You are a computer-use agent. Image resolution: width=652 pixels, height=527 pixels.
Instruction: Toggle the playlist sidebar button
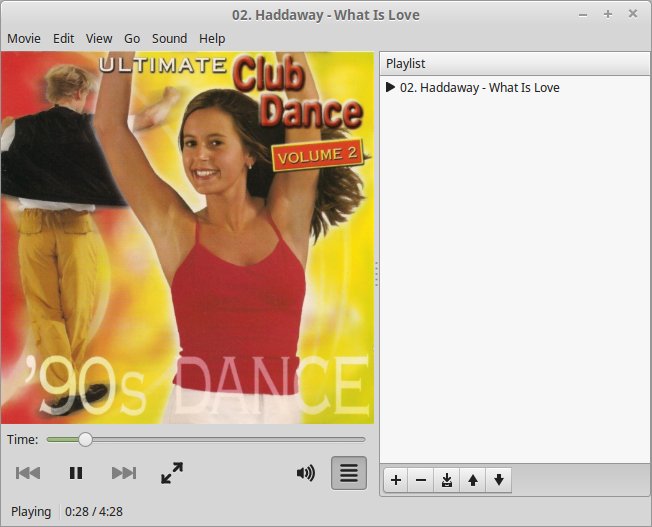349,473
